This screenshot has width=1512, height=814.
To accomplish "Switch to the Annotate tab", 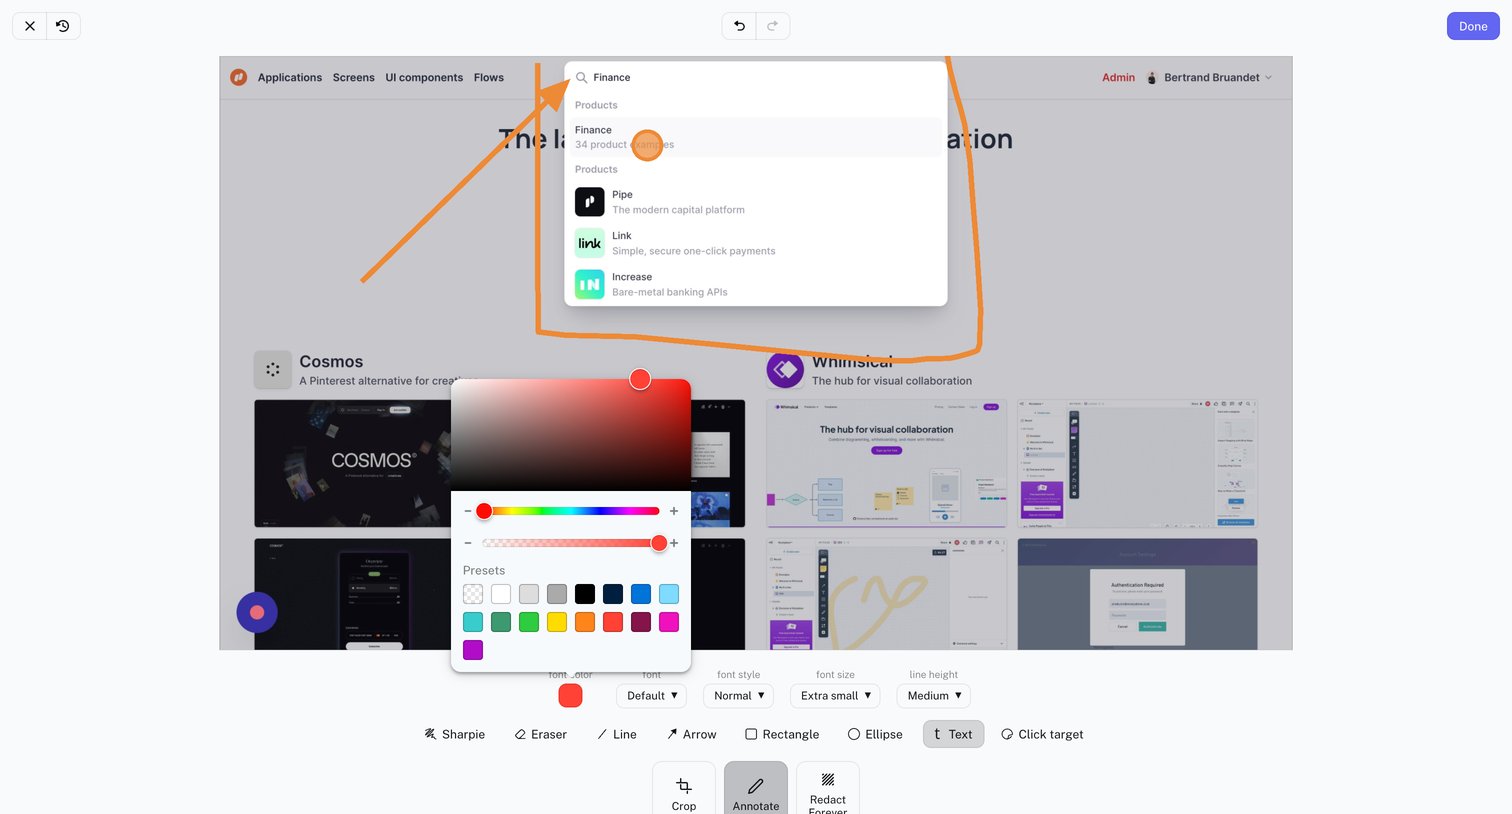I will point(756,789).
